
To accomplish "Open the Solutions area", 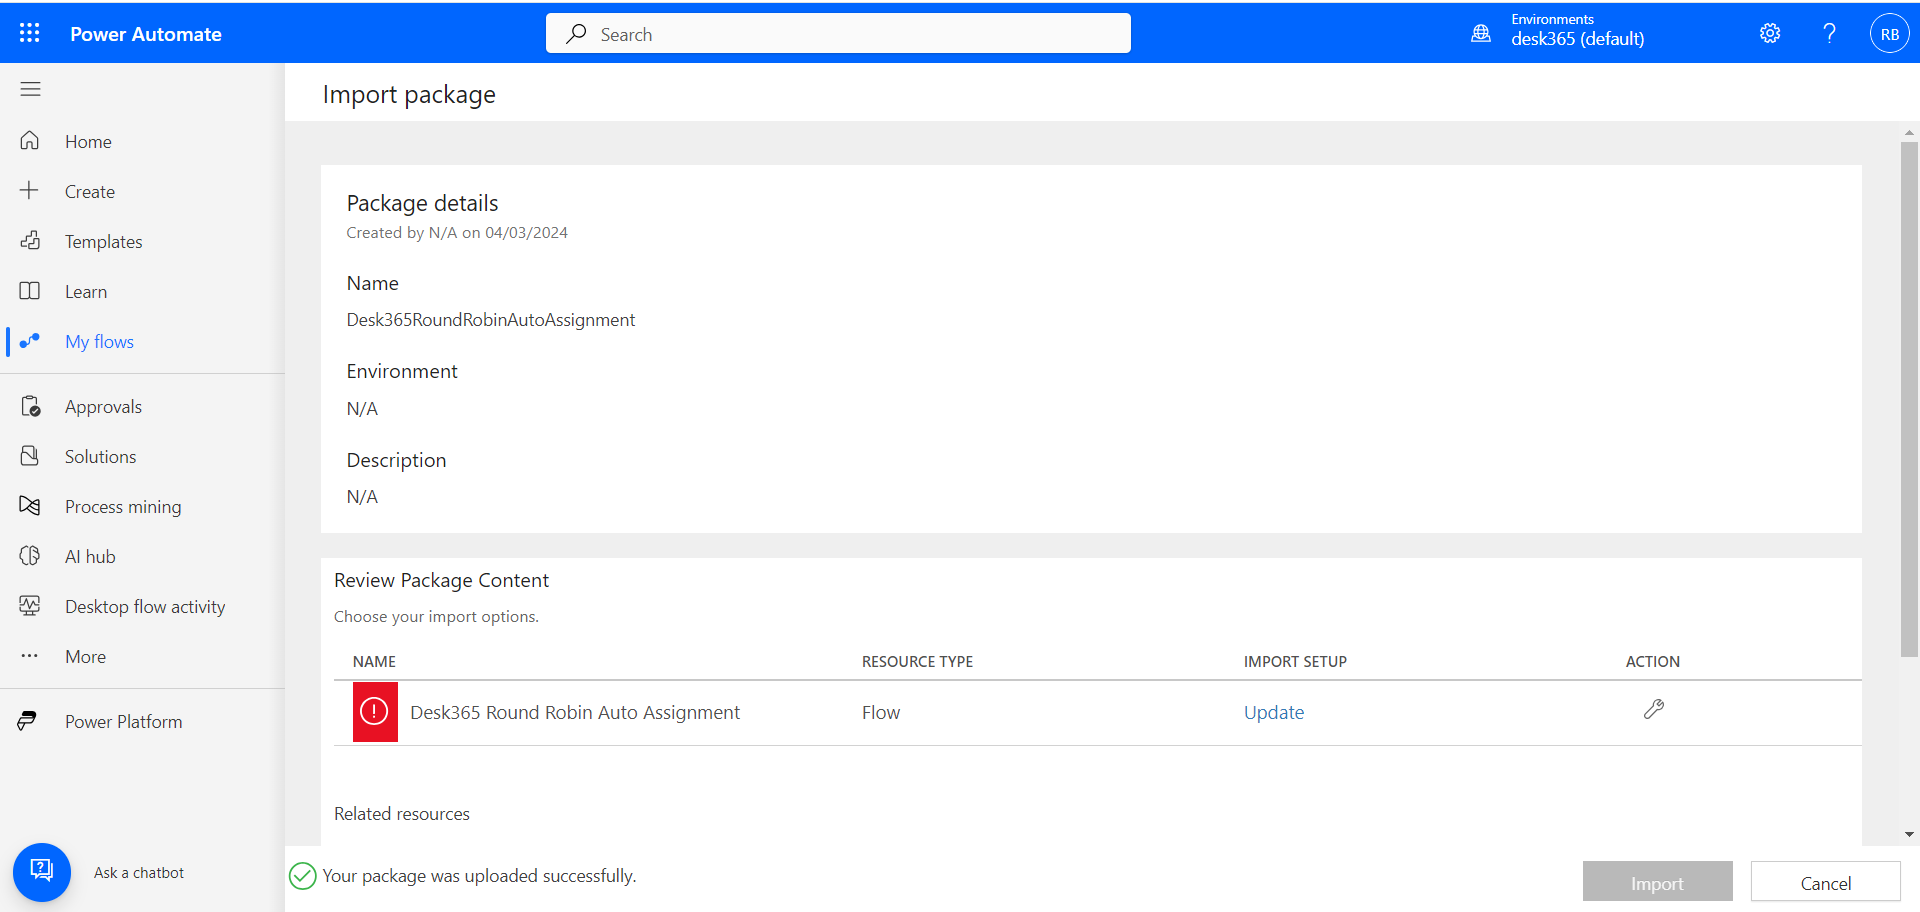I will [100, 456].
